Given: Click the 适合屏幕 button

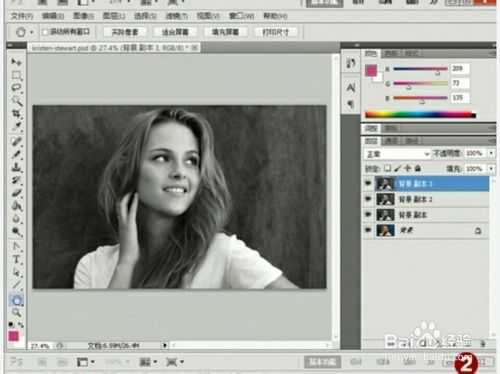Looking at the screenshot, I should (x=175, y=32).
